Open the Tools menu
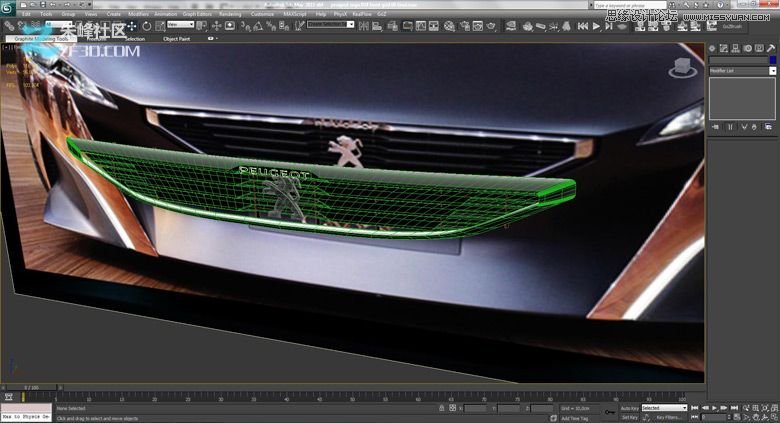The image size is (780, 423). point(46,14)
